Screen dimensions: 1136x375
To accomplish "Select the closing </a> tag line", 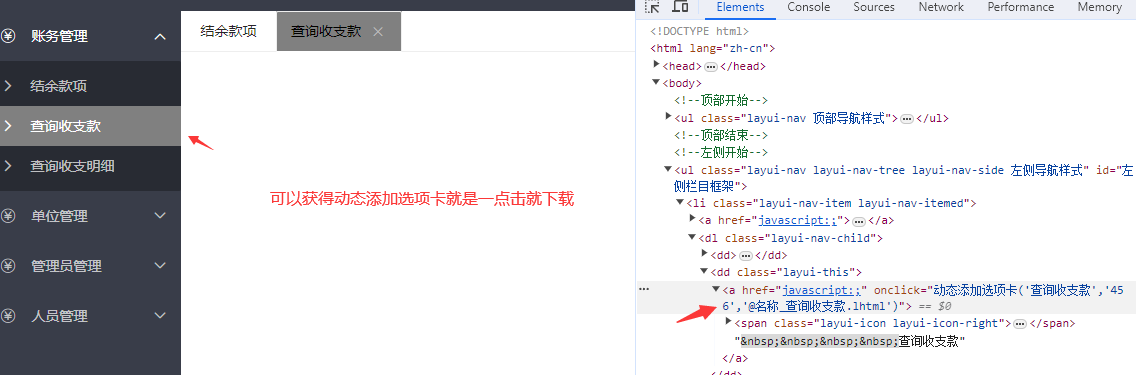I will pyautogui.click(x=735, y=358).
